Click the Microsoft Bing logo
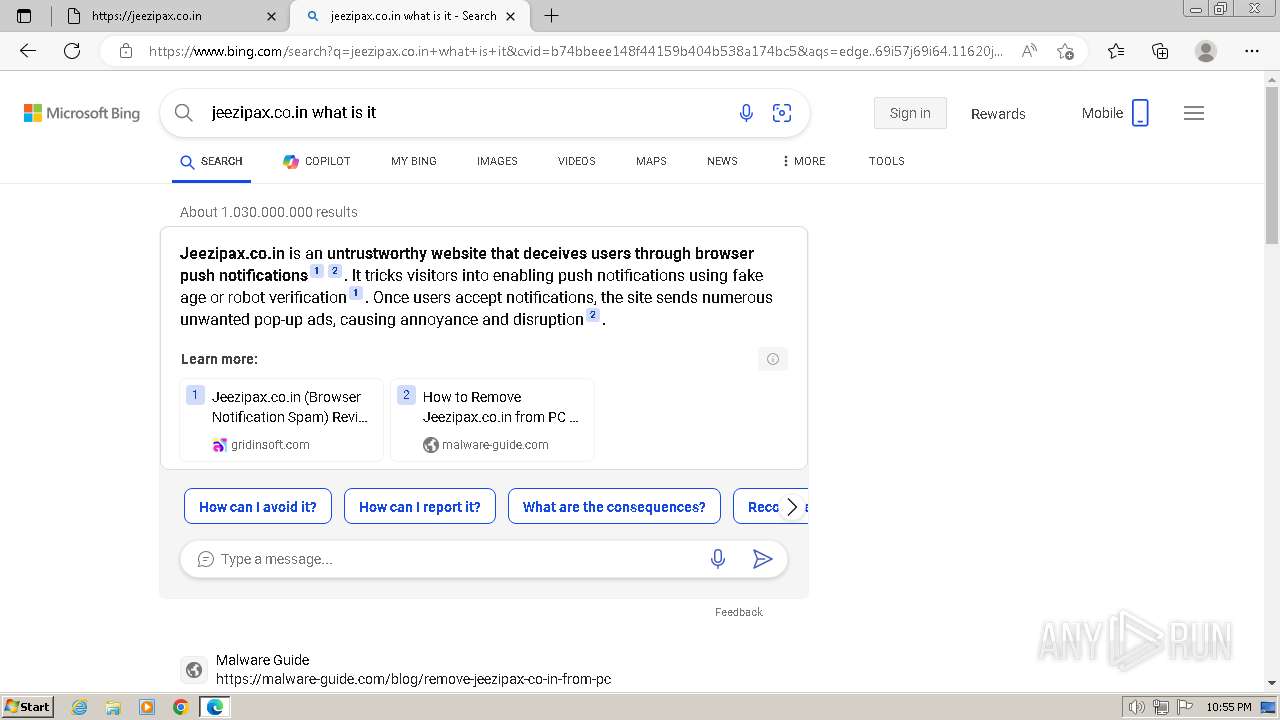Image resolution: width=1280 pixels, height=720 pixels. 82,113
